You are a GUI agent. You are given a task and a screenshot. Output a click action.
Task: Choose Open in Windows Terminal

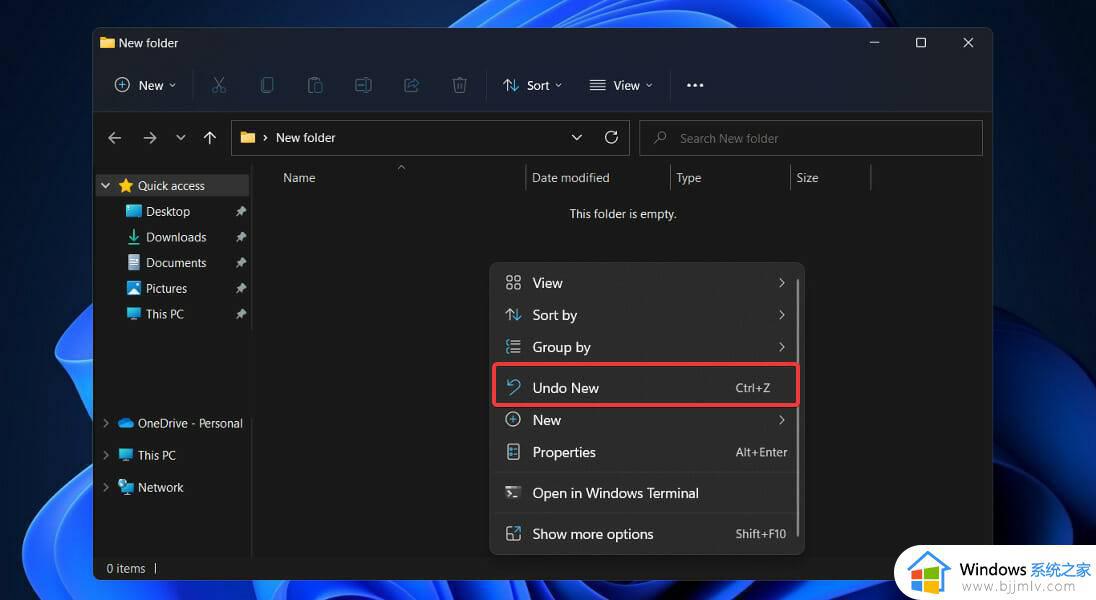(645, 493)
